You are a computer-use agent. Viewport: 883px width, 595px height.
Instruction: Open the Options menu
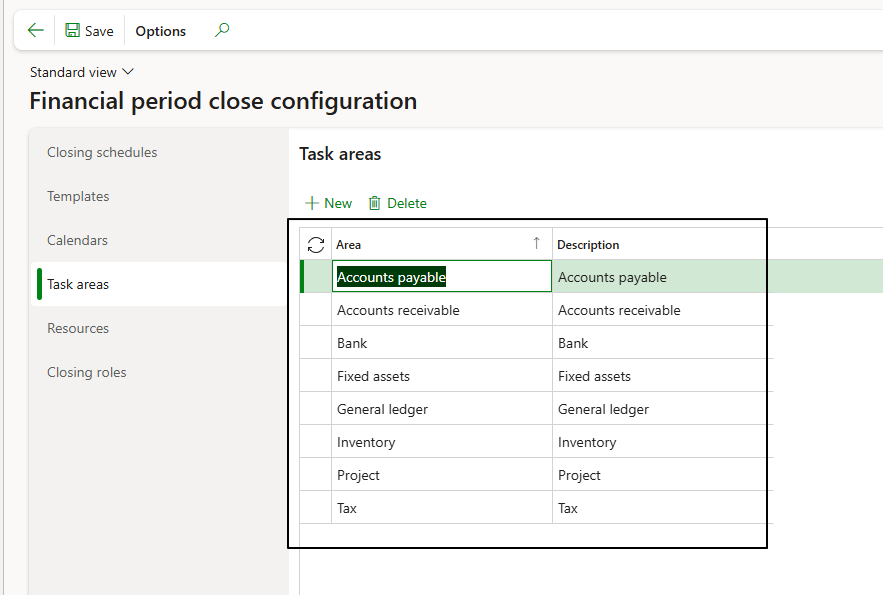[161, 31]
